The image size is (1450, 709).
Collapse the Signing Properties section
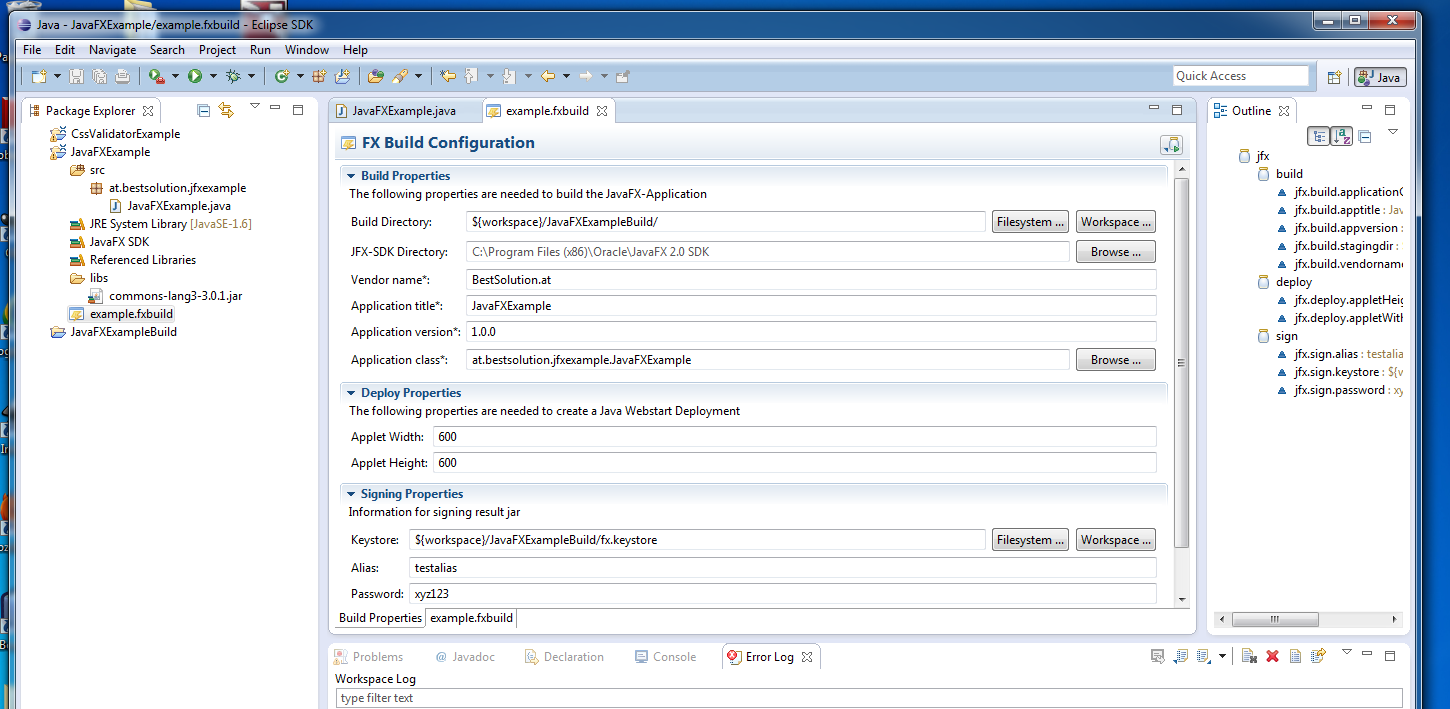(351, 494)
